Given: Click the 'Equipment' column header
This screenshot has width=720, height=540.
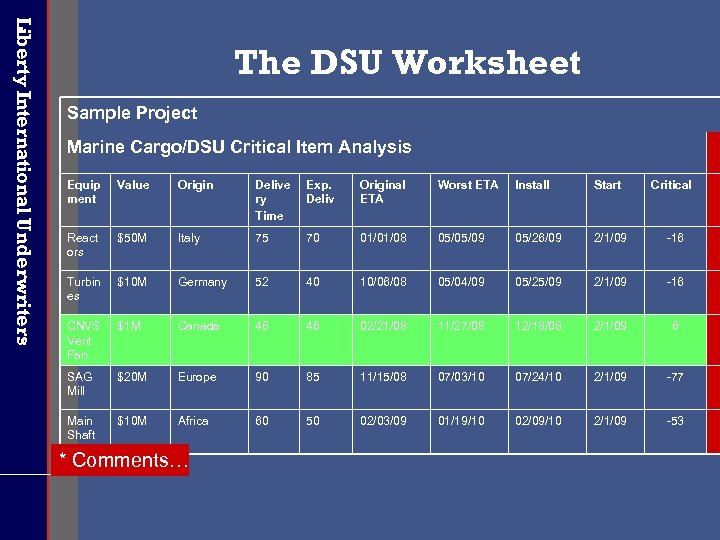Looking at the screenshot, I should (85, 200).
